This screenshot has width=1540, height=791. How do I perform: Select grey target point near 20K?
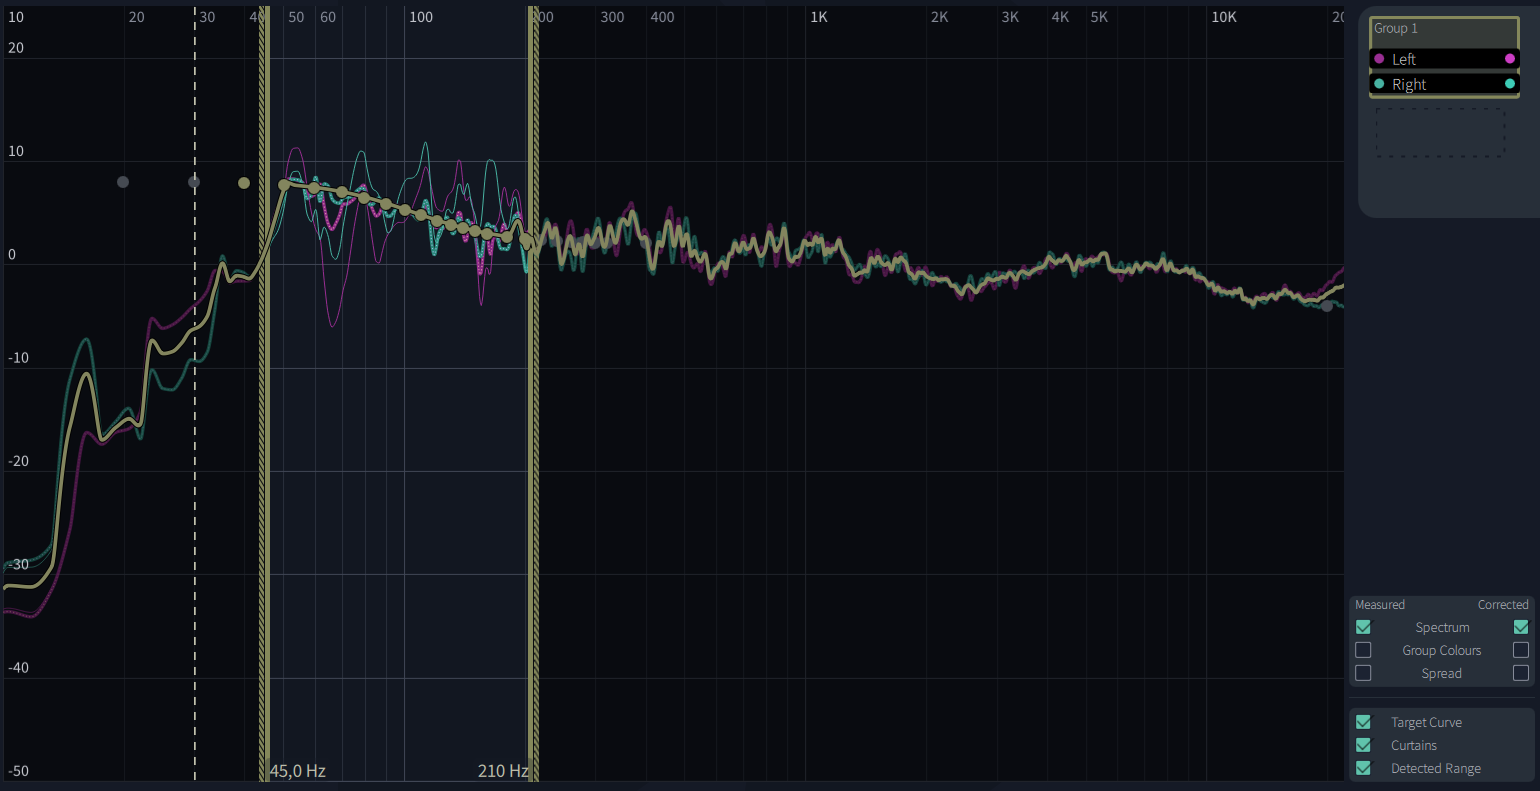click(x=1327, y=306)
